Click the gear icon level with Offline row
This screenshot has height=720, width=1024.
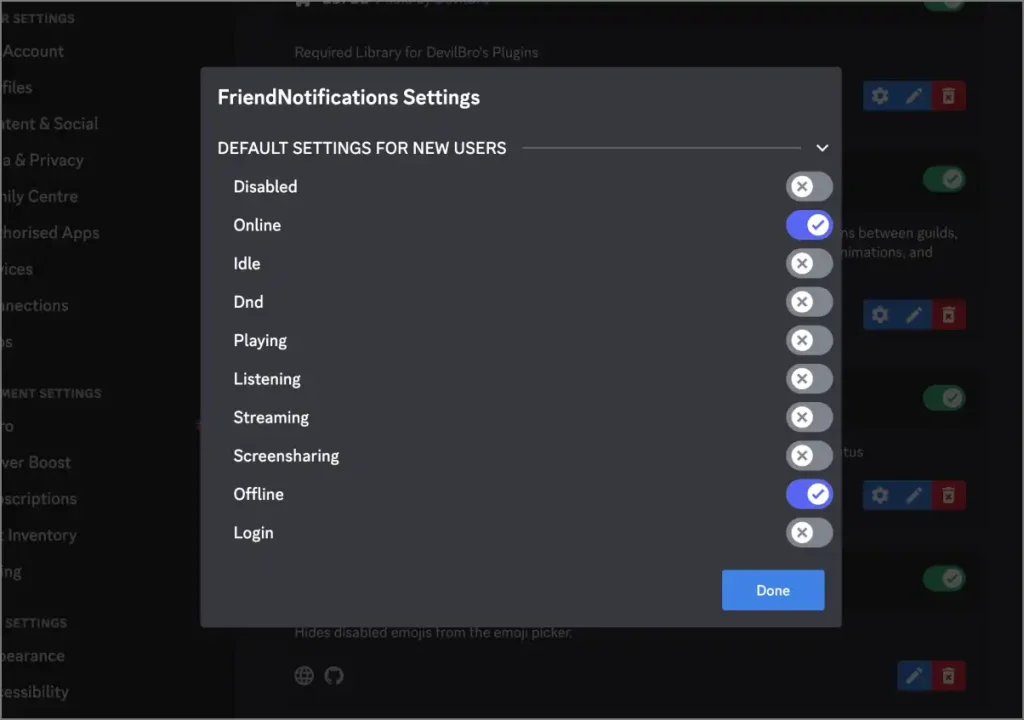tap(880, 495)
